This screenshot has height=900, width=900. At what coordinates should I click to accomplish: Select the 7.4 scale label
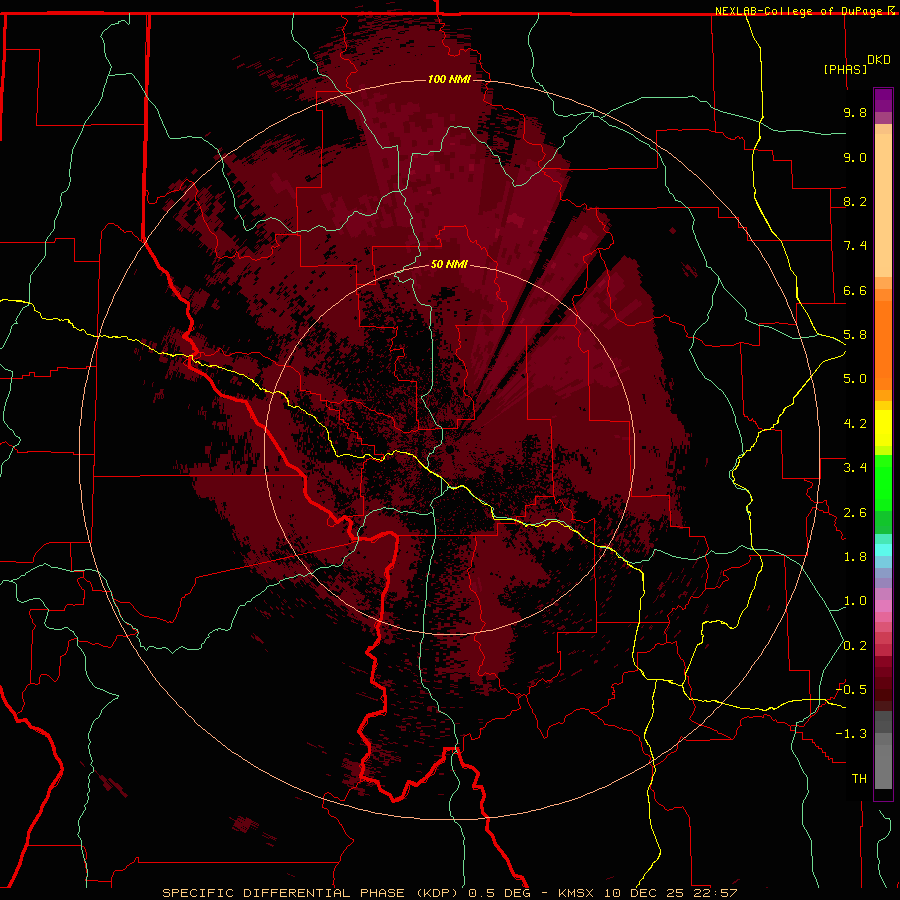tap(855, 246)
